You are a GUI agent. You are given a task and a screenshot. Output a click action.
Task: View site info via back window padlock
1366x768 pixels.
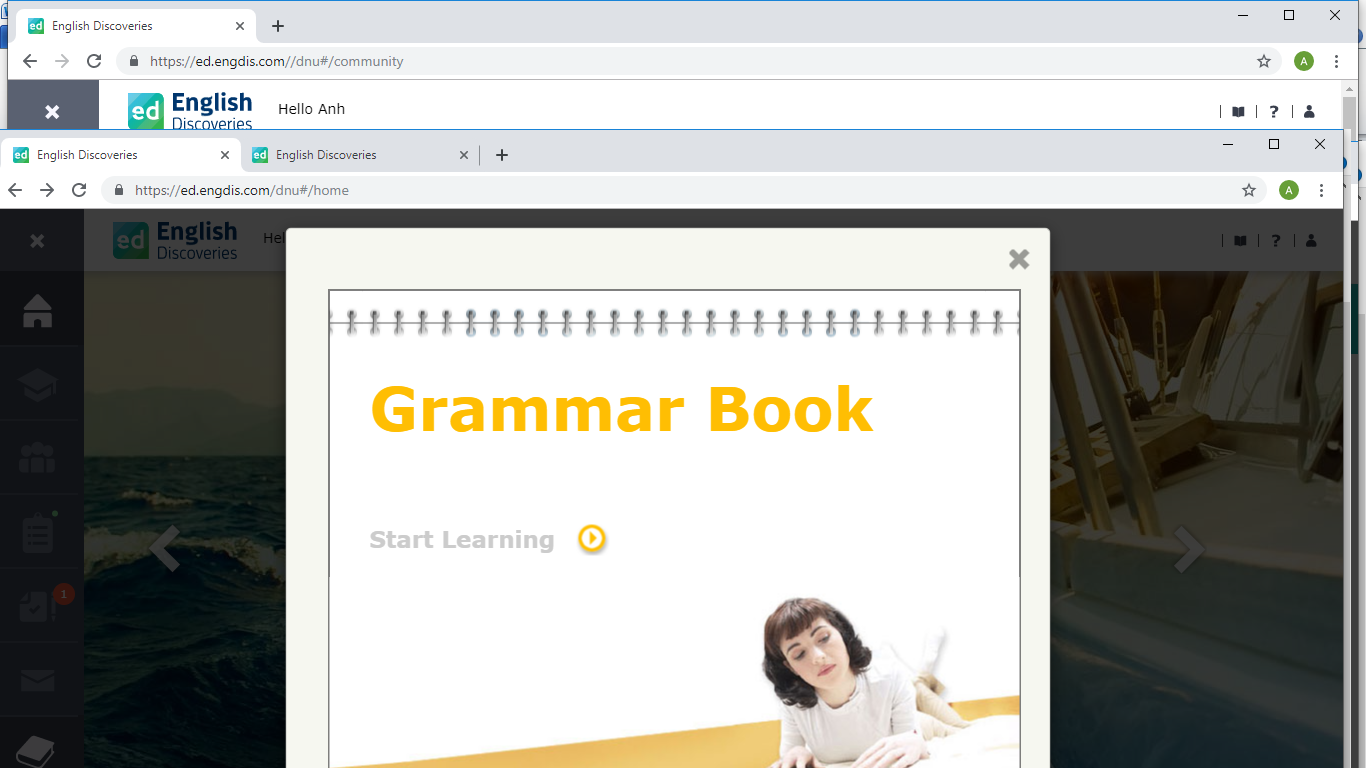[x=134, y=61]
